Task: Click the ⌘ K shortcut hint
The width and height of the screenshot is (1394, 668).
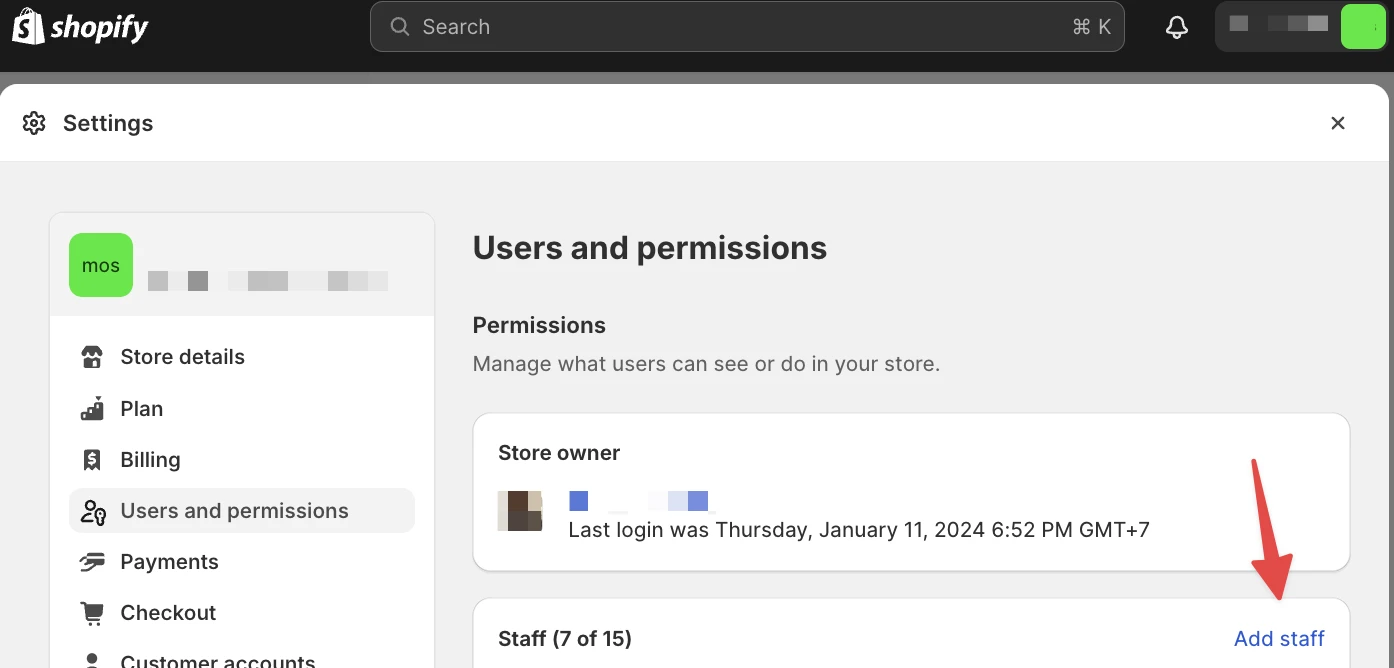Action: pyautogui.click(x=1091, y=27)
